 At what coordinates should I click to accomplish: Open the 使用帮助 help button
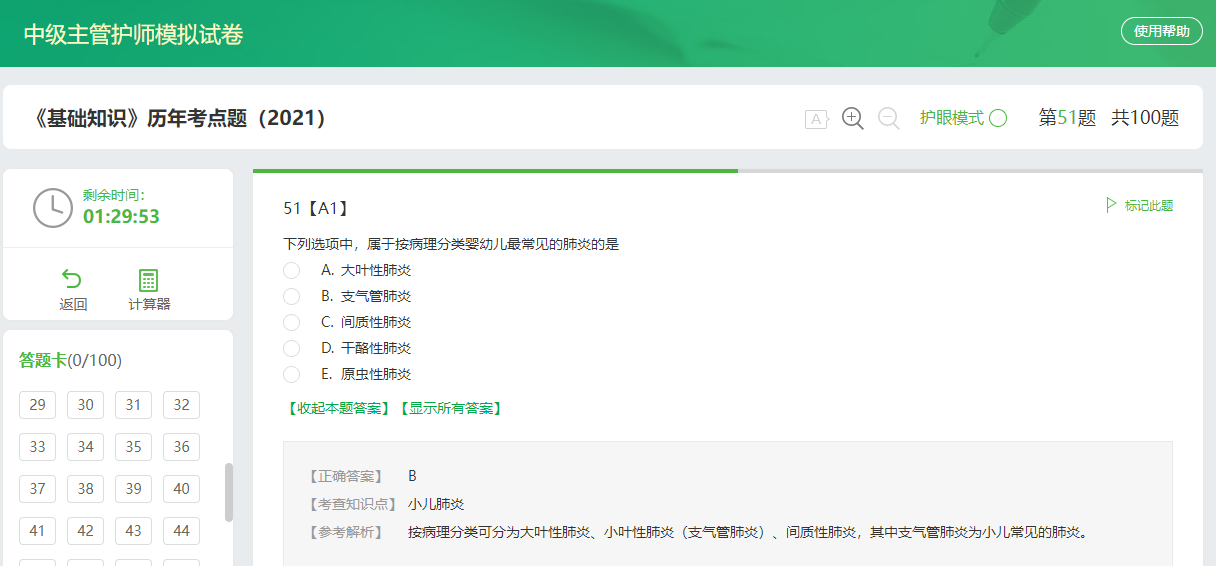(x=1161, y=31)
